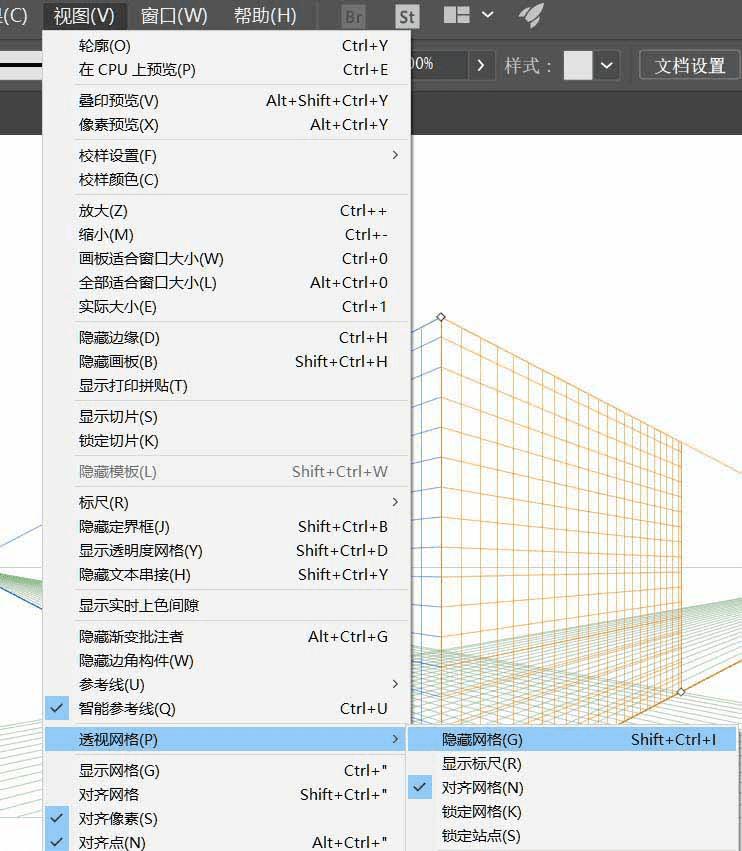Toggle 隐藏画板(B) option
Viewport: 742px width, 851px height.
227,361
